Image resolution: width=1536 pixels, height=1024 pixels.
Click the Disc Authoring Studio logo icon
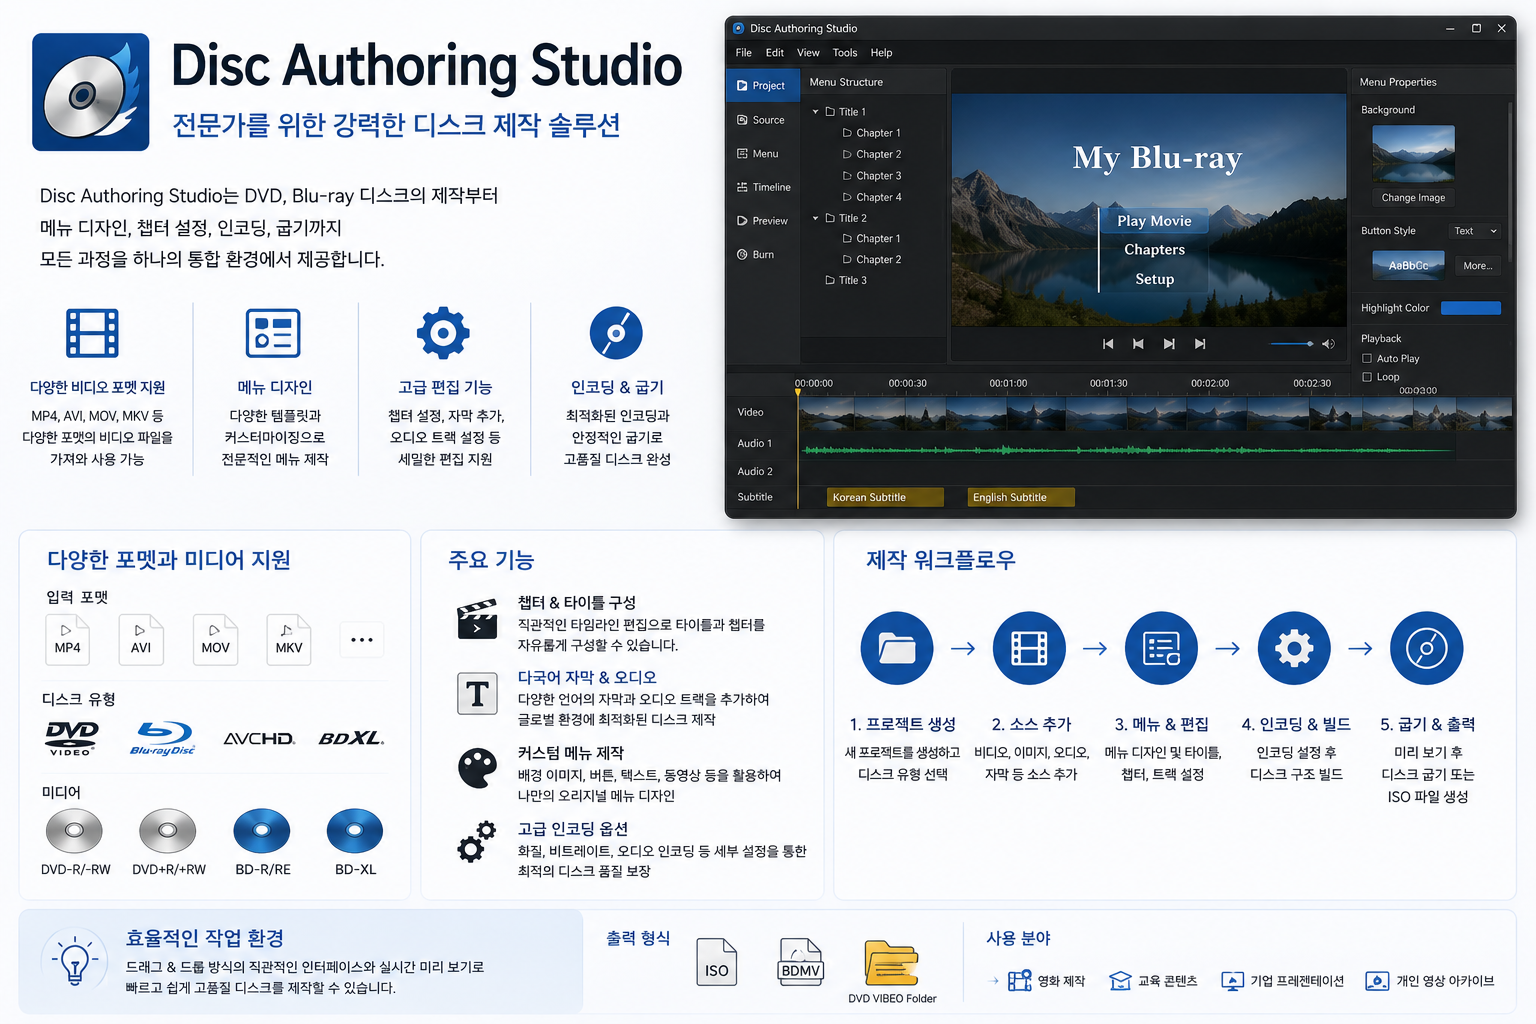pyautogui.click(x=91, y=92)
